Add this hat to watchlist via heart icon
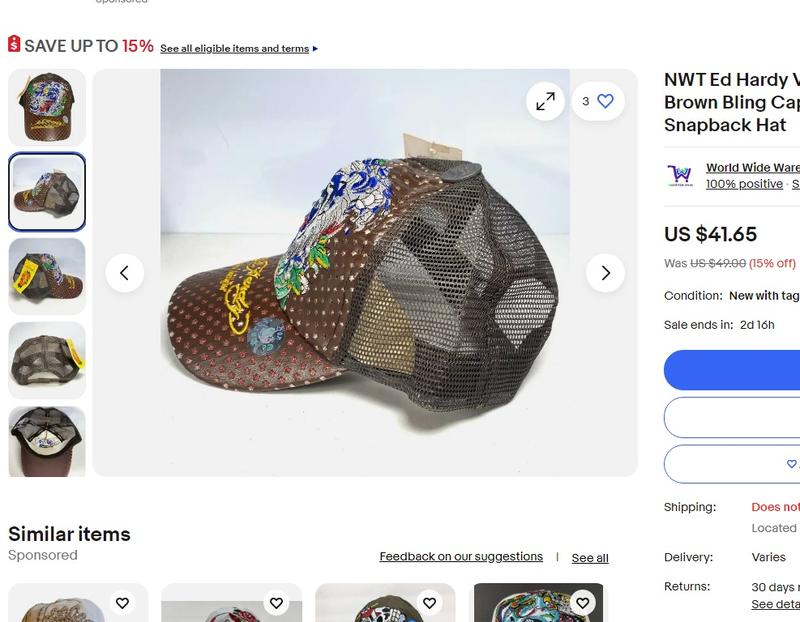Image resolution: width=800 pixels, height=622 pixels. (604, 101)
